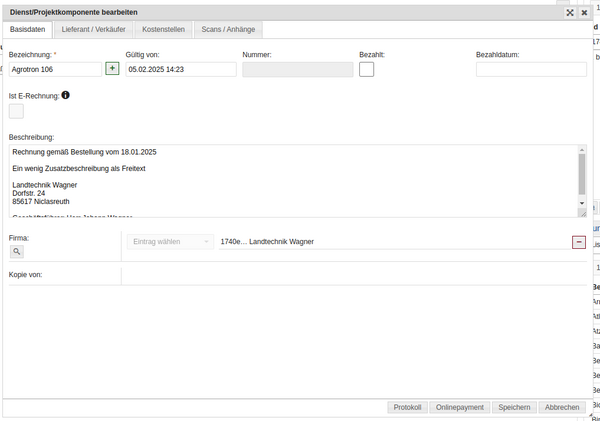Screen dimensions: 600x421
Task: Open the Protokoll button
Action: (x=407, y=407)
